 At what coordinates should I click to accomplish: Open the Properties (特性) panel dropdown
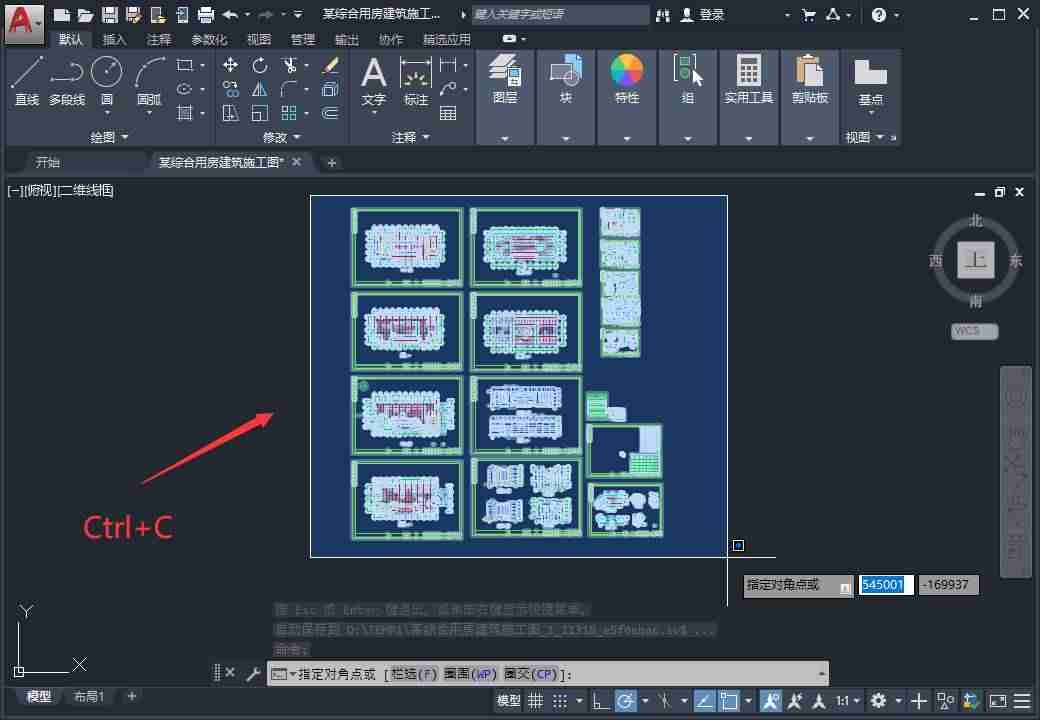(x=627, y=139)
